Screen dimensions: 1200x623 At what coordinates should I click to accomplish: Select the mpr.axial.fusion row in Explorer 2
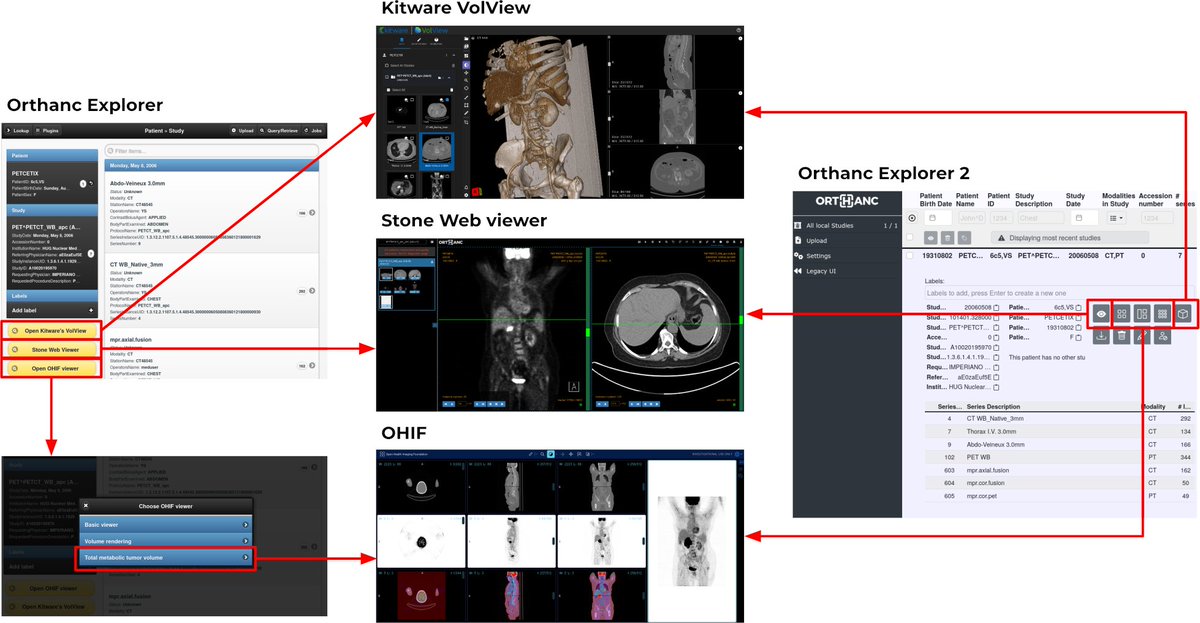point(1058,469)
